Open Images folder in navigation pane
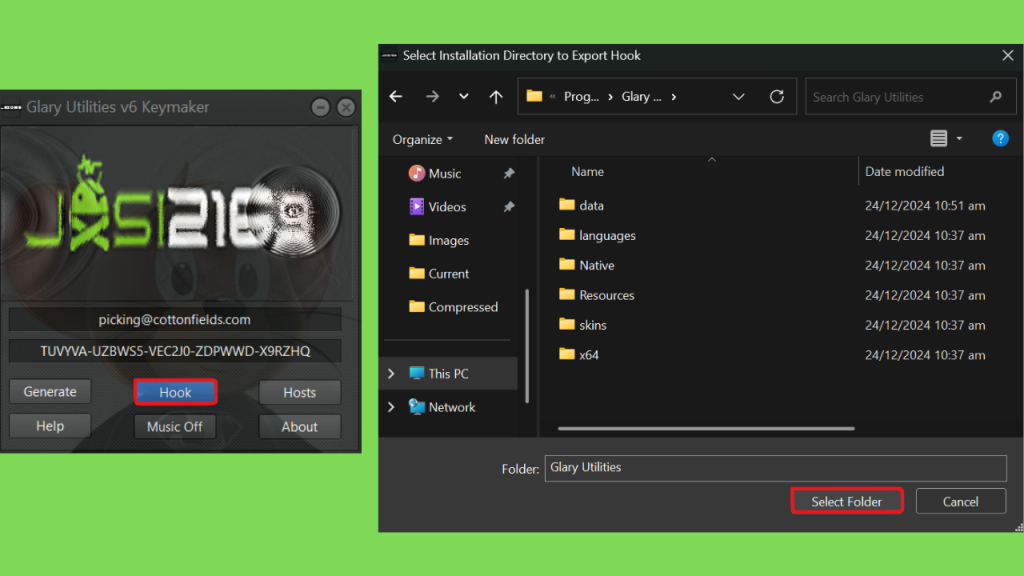The width and height of the screenshot is (1024, 576). pyautogui.click(x=449, y=240)
